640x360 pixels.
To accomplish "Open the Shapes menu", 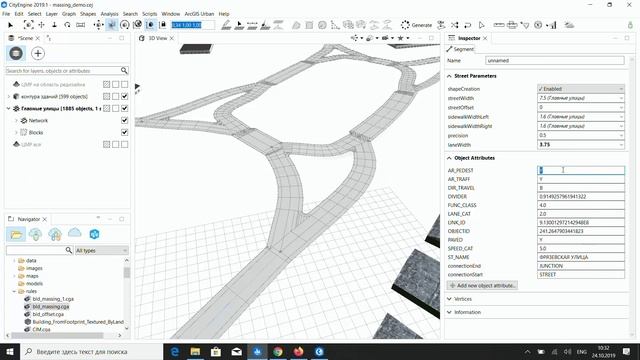I will point(88,14).
